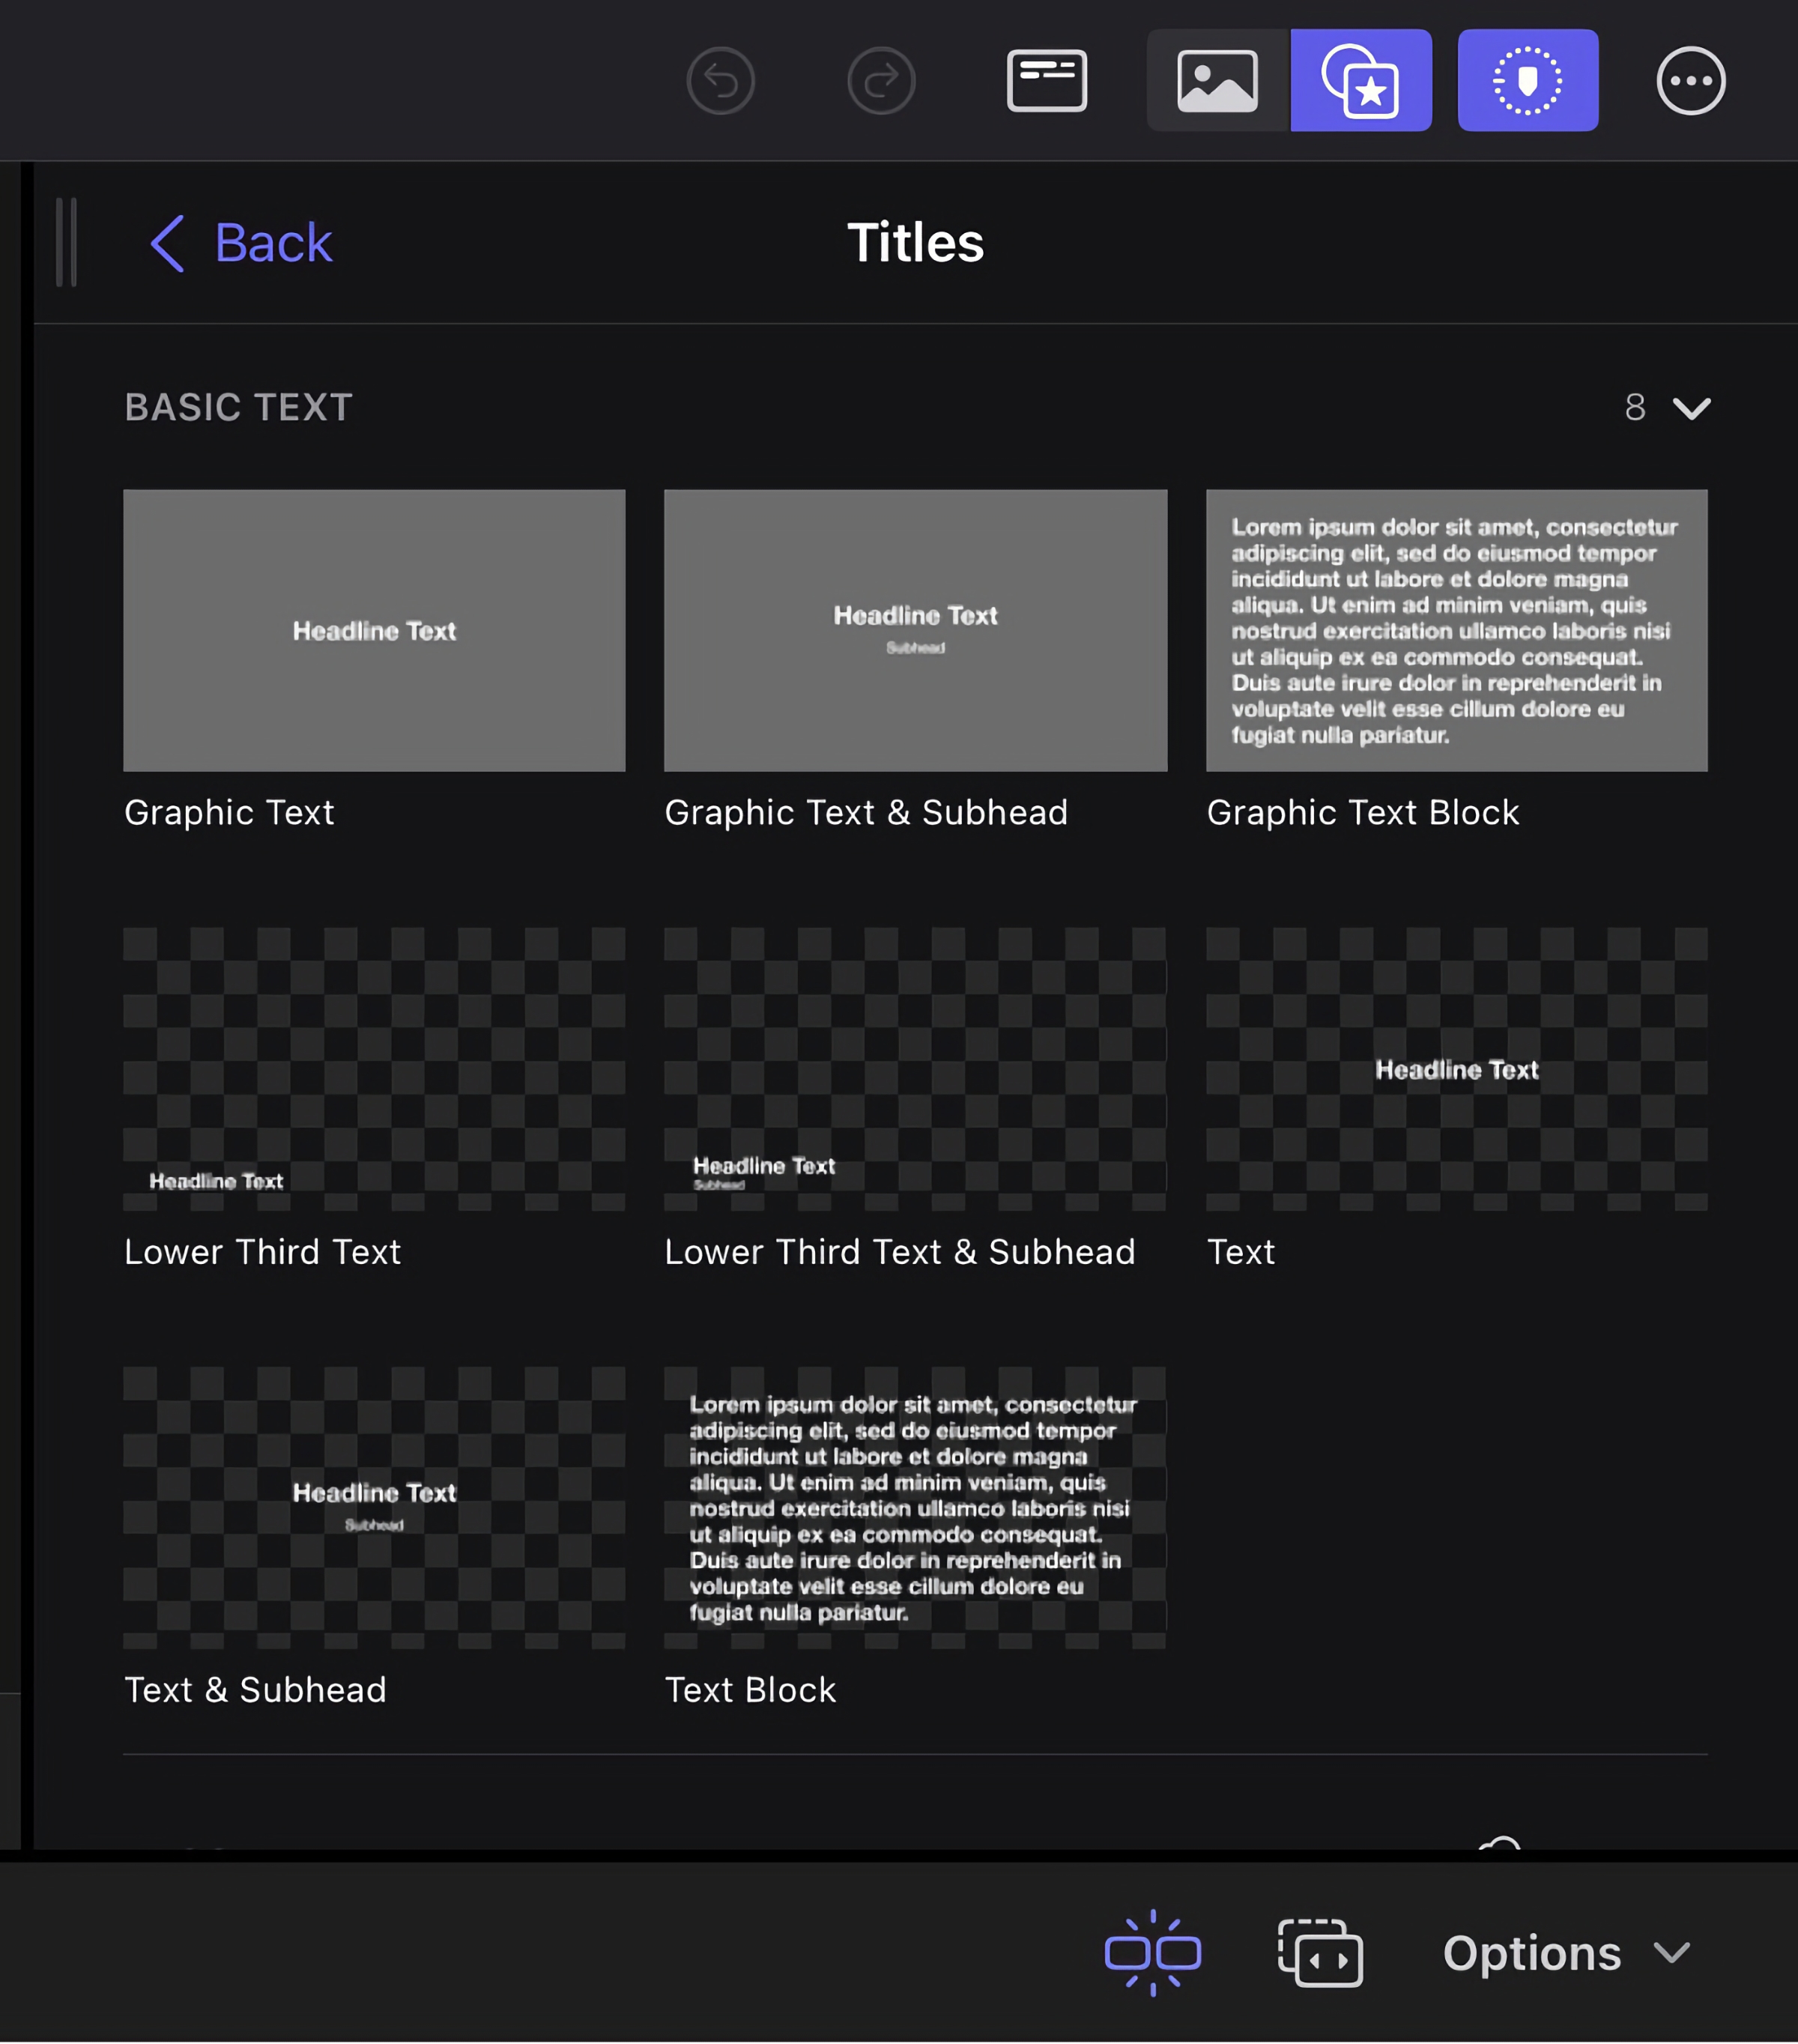1798x2044 pixels.
Task: Select the Graphic Text & Subhead template
Action: (914, 630)
